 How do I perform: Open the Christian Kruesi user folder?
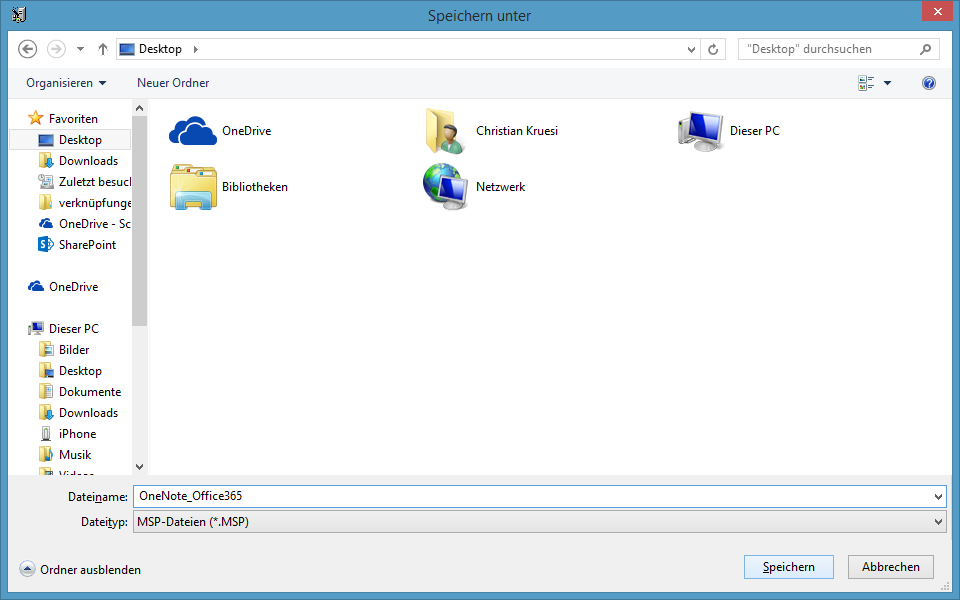pyautogui.click(x=446, y=131)
